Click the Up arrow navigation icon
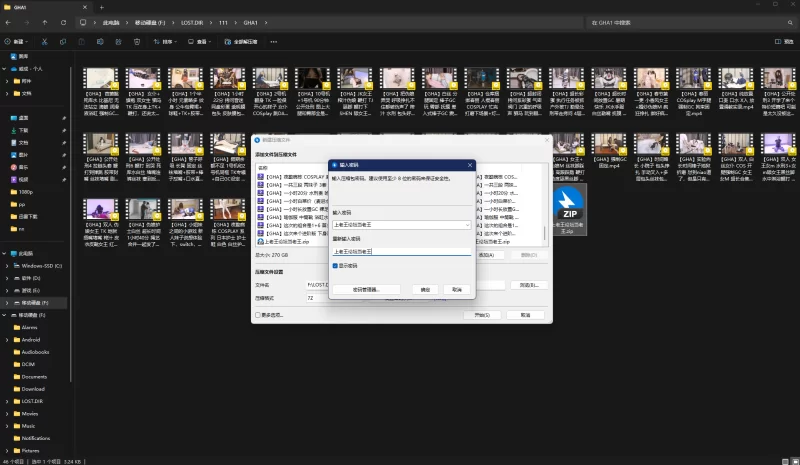The height and width of the screenshot is (465, 800). pos(45,21)
